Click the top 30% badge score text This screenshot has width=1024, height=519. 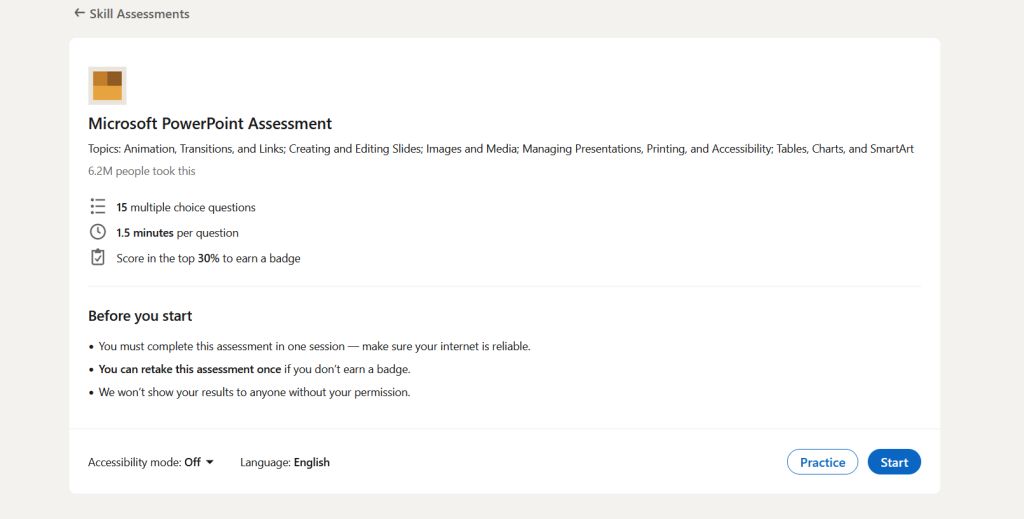point(208,258)
